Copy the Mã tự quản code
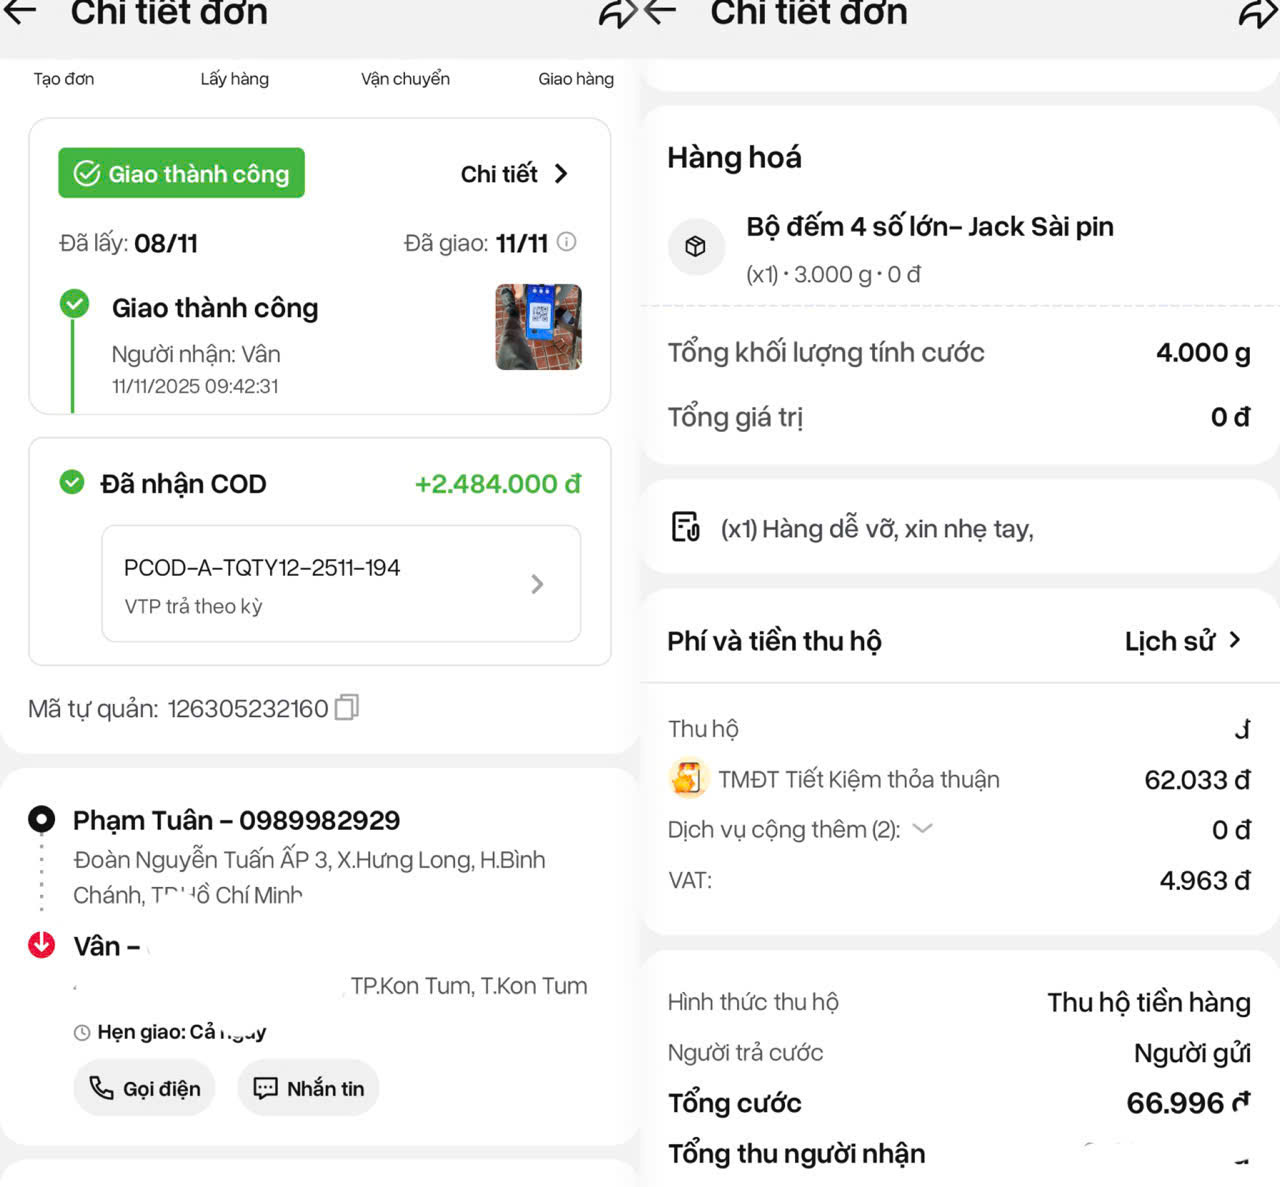The image size is (1280, 1187). (x=347, y=708)
